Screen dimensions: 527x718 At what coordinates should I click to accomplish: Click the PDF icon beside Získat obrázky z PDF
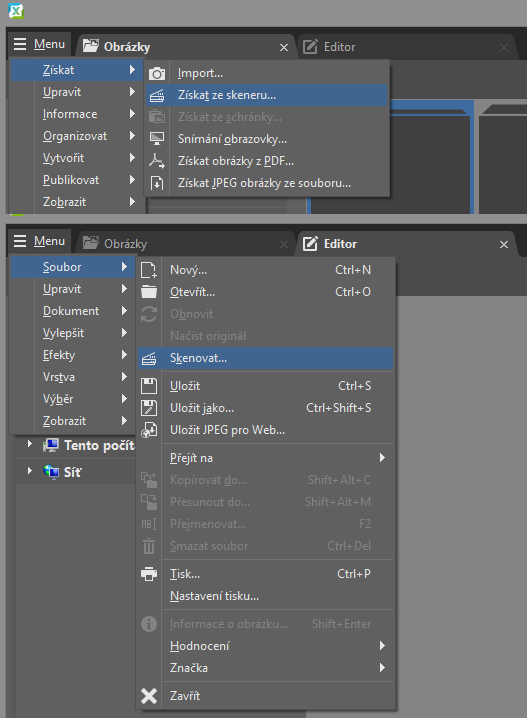tap(157, 161)
